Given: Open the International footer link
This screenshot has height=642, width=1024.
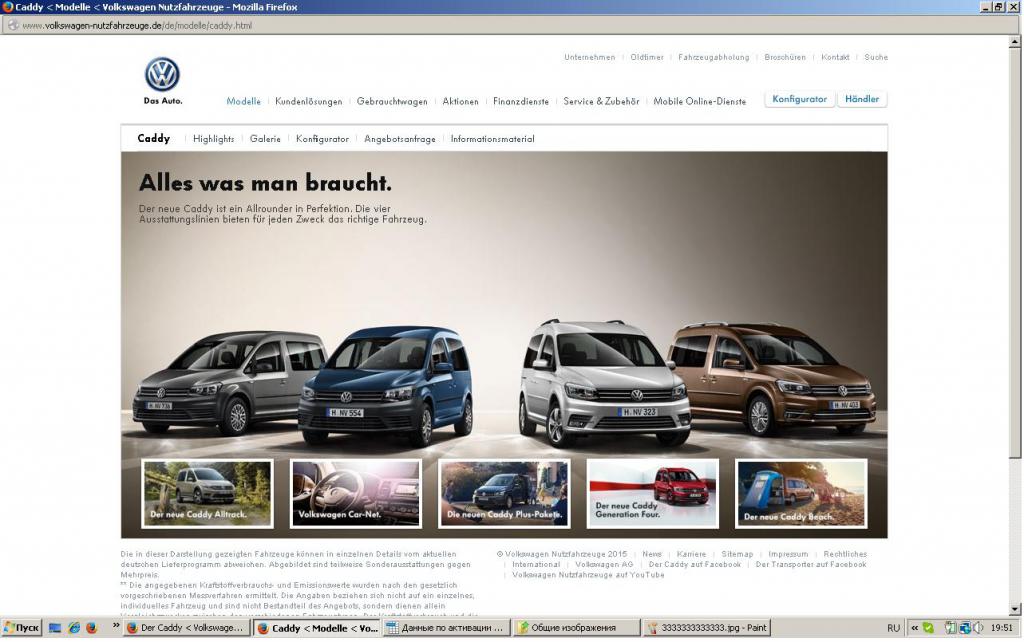Looking at the screenshot, I should tap(536, 564).
